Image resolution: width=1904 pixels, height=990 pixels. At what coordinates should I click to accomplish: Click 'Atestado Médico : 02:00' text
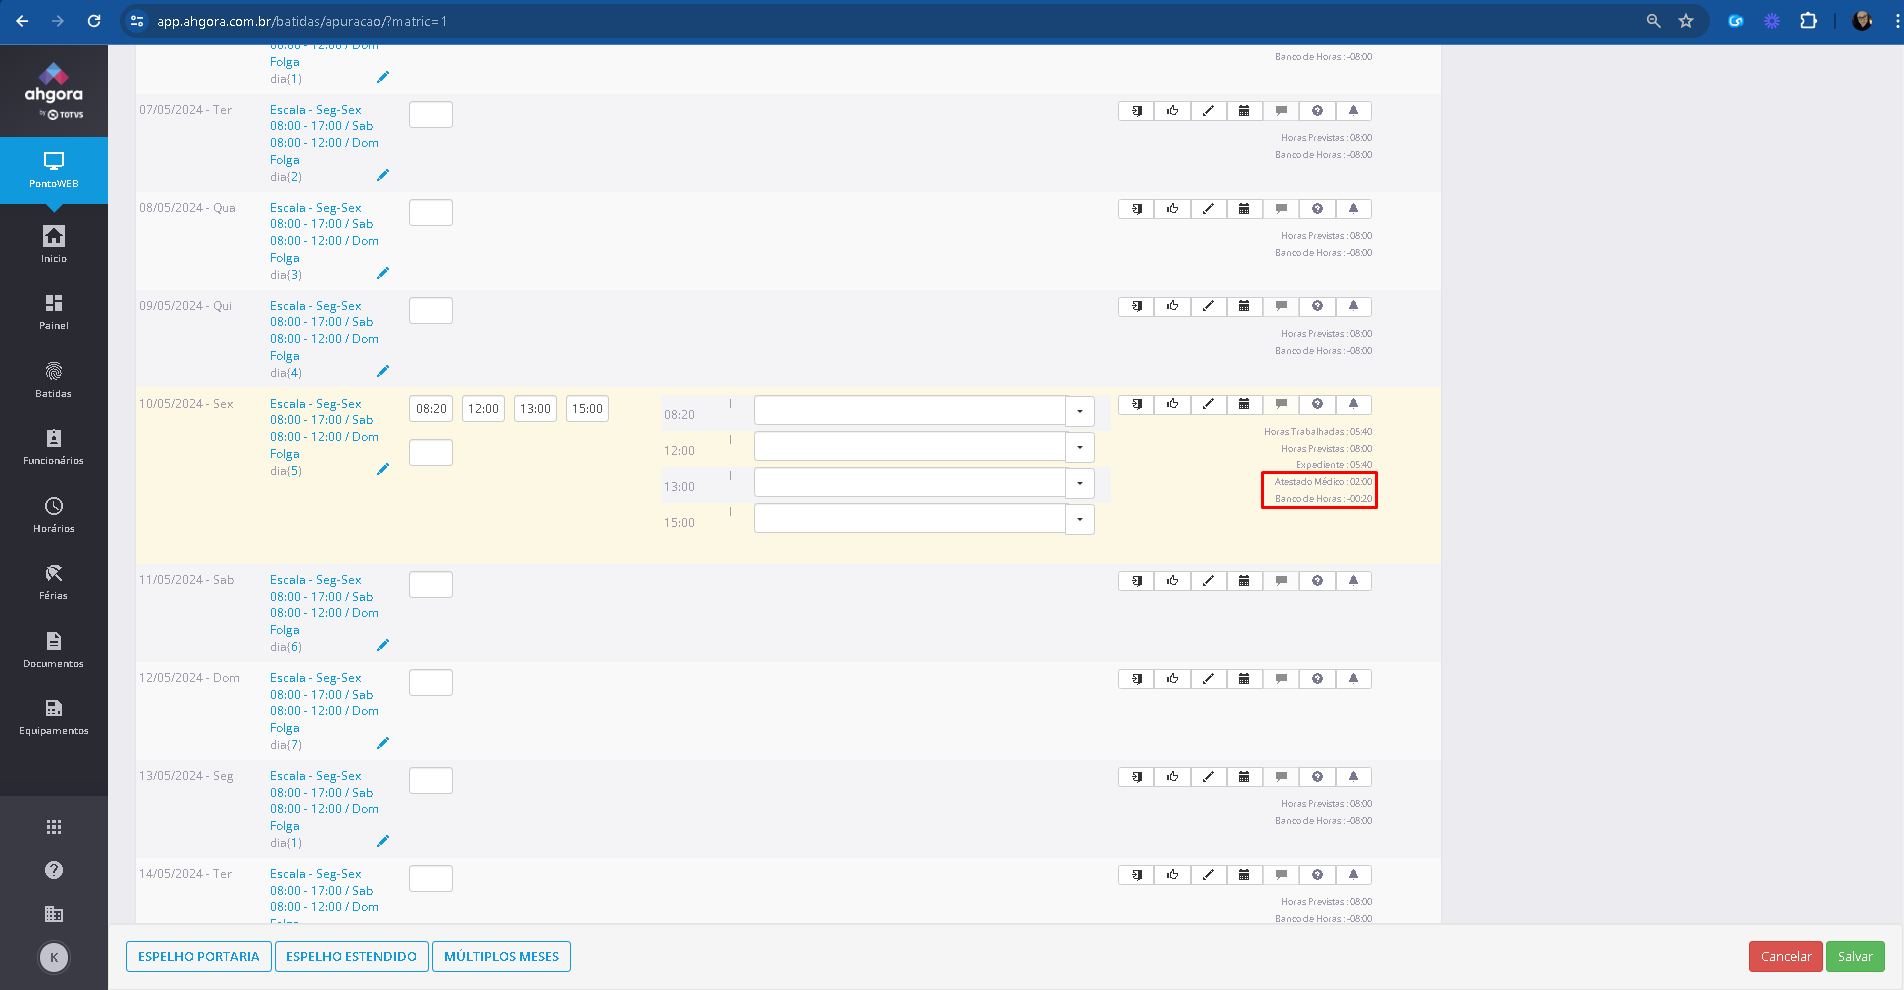pos(1323,482)
